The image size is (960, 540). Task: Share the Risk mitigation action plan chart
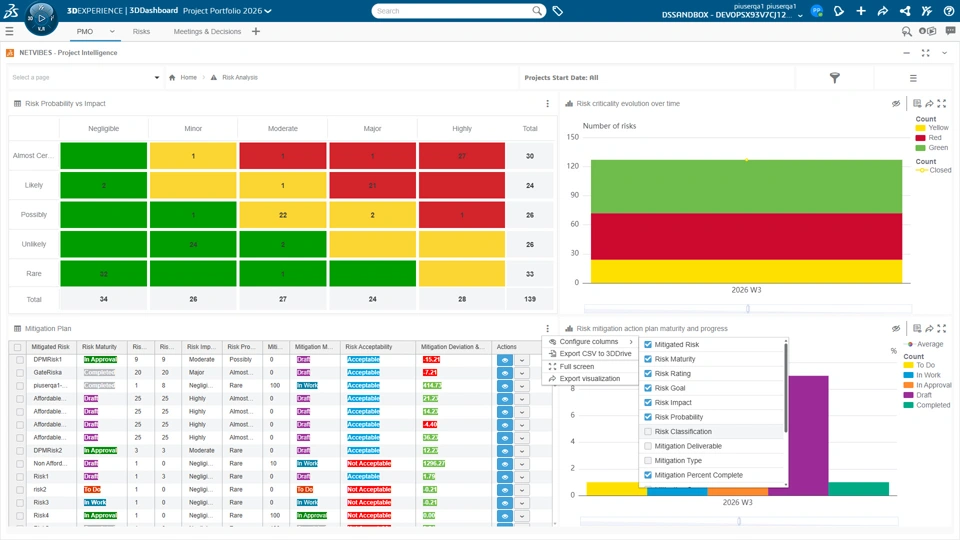tap(929, 329)
